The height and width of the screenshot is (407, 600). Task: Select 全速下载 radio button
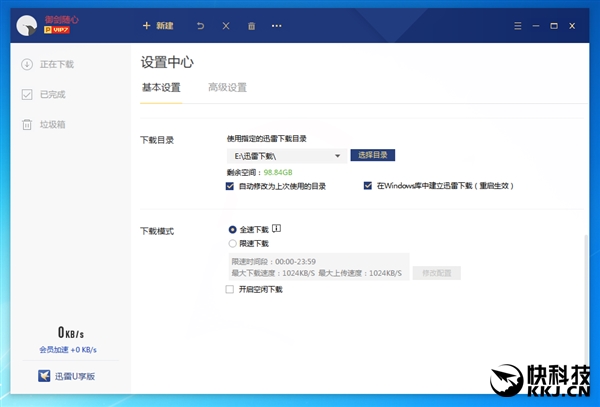232,230
